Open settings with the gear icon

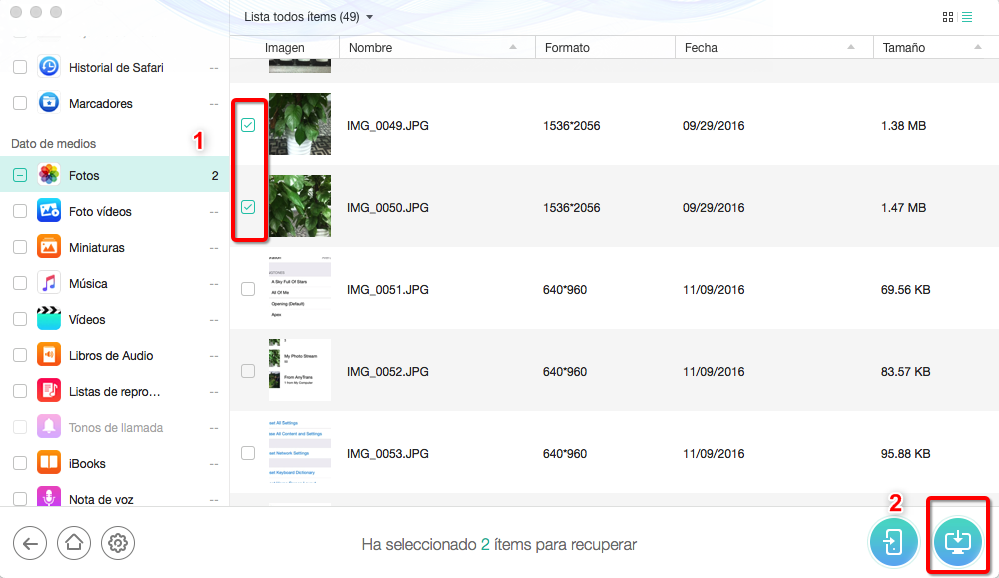pyautogui.click(x=118, y=543)
